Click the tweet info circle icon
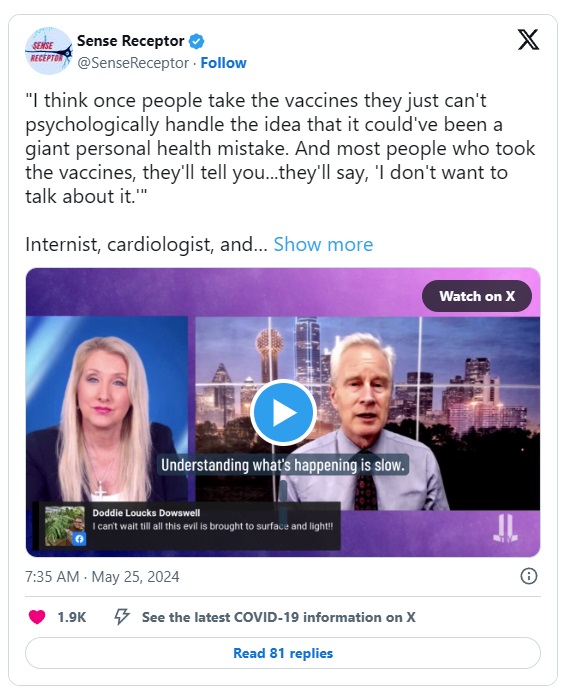Viewport: 566px width, 694px height. (x=529, y=576)
